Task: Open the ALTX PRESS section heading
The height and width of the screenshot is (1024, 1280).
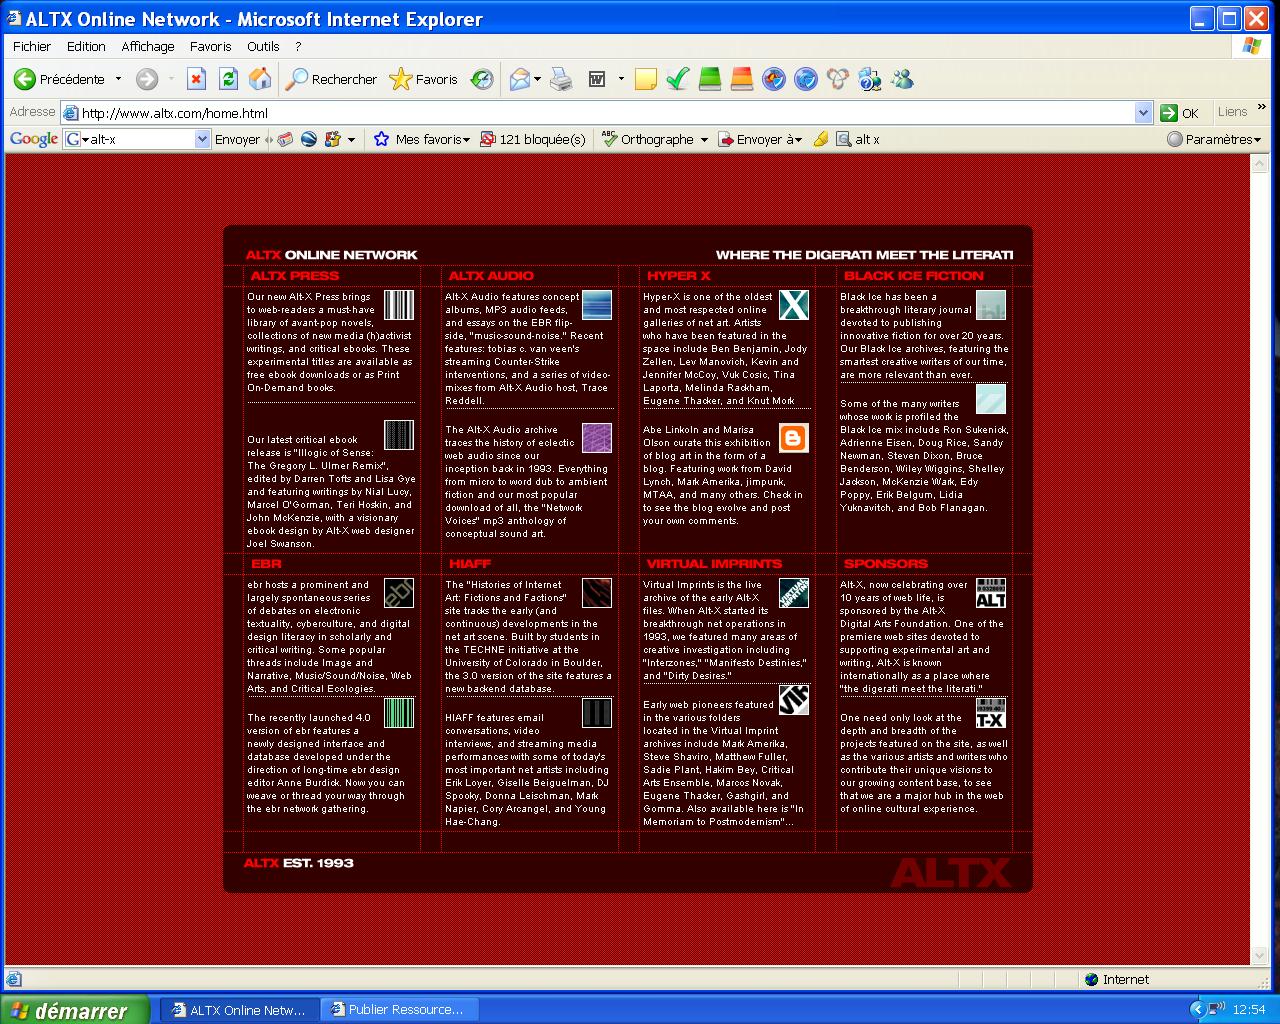Action: coord(295,276)
